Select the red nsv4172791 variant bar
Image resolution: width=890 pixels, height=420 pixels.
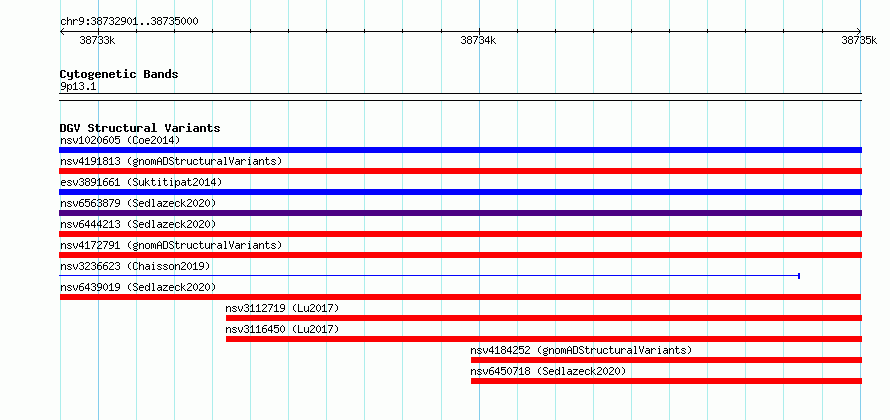tap(460, 255)
